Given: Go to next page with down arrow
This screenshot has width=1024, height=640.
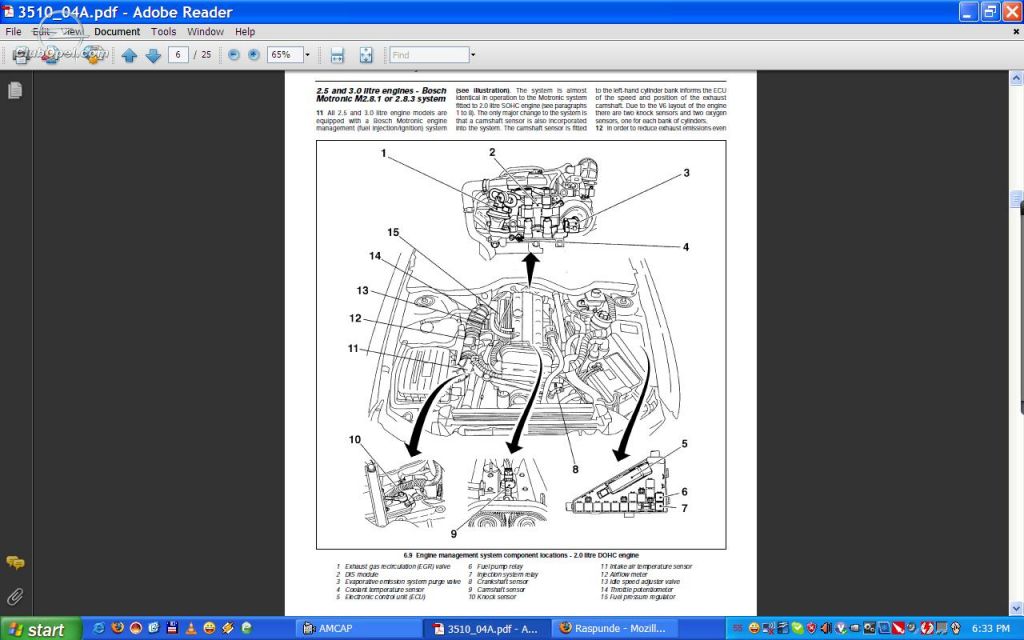Looking at the screenshot, I should pyautogui.click(x=153, y=56).
